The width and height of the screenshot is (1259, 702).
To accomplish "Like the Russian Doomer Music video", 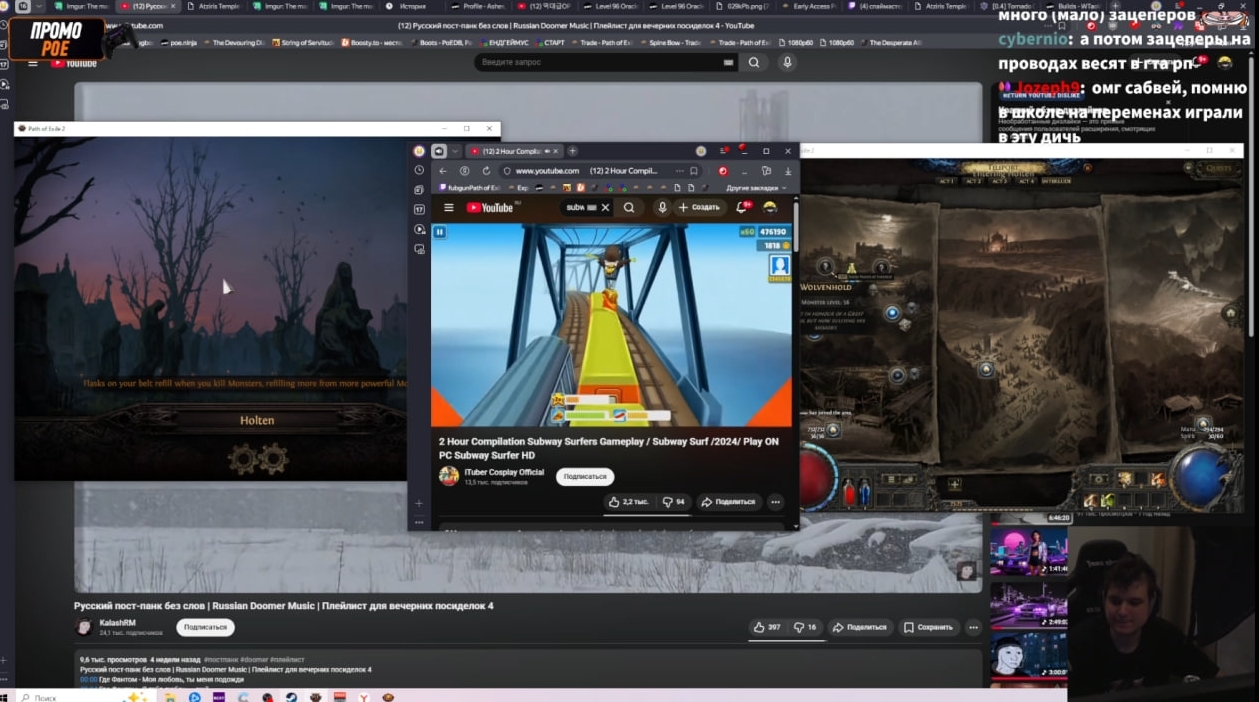I will 767,627.
